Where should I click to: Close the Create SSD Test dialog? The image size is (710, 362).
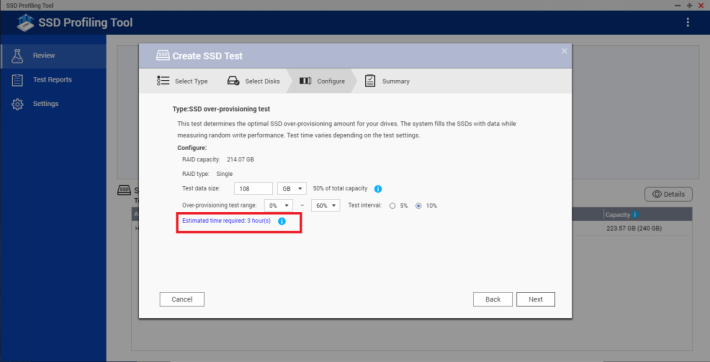click(x=564, y=51)
